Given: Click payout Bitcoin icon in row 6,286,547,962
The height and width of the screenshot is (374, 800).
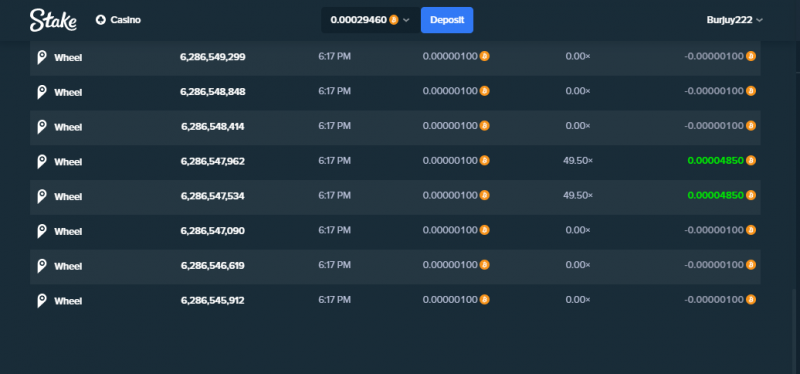Looking at the screenshot, I should pos(751,160).
